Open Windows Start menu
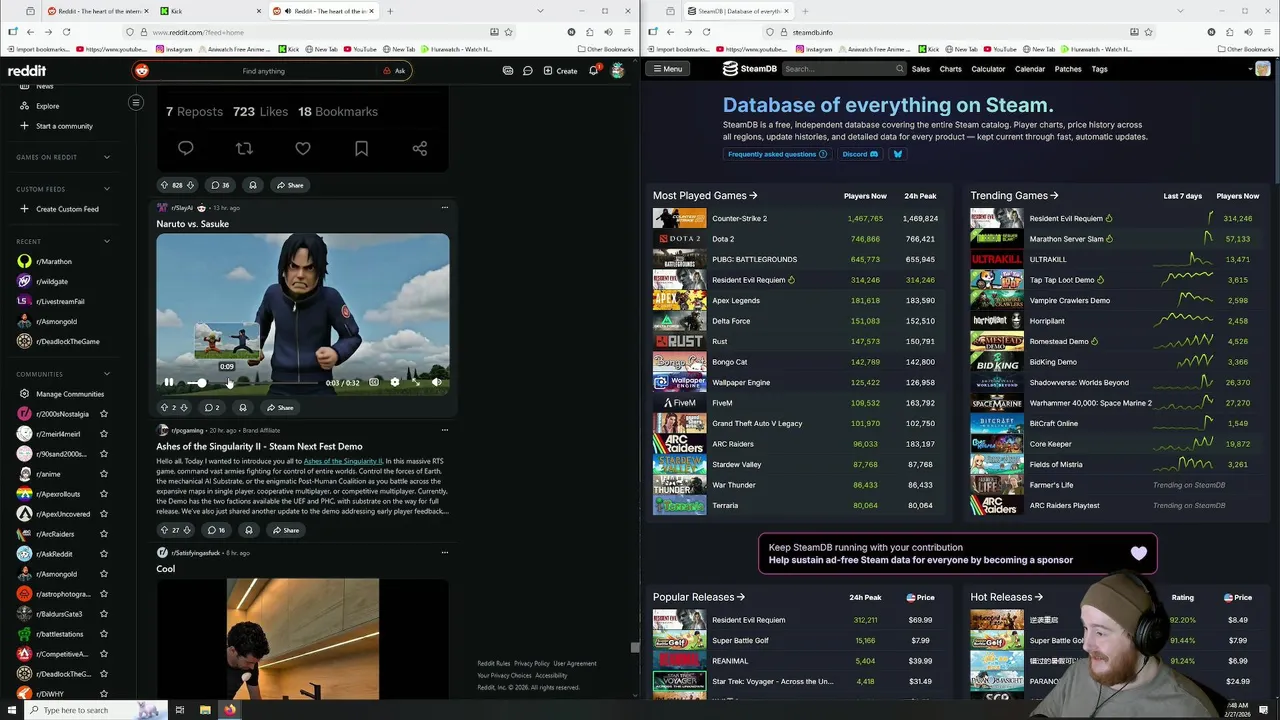The width and height of the screenshot is (1280, 720). (x=12, y=710)
